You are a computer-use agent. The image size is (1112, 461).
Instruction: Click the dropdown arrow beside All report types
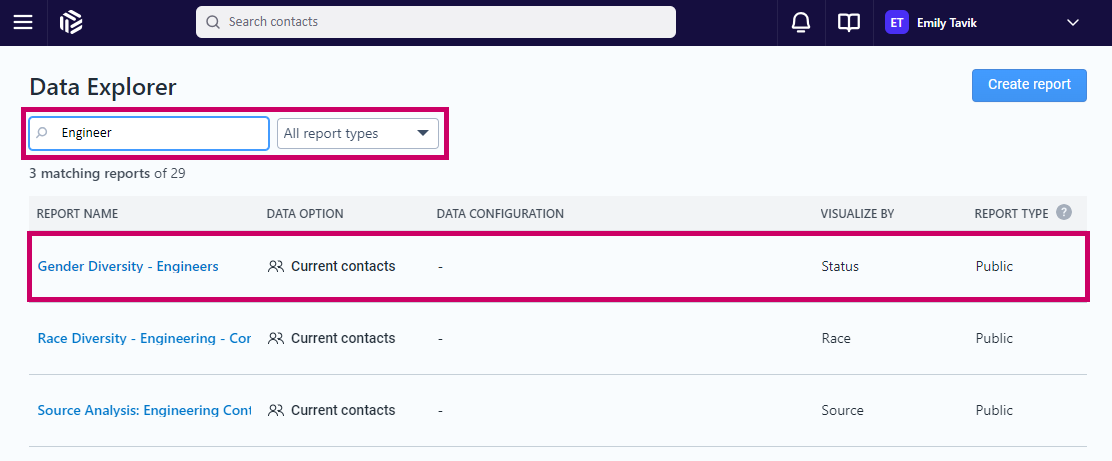423,133
